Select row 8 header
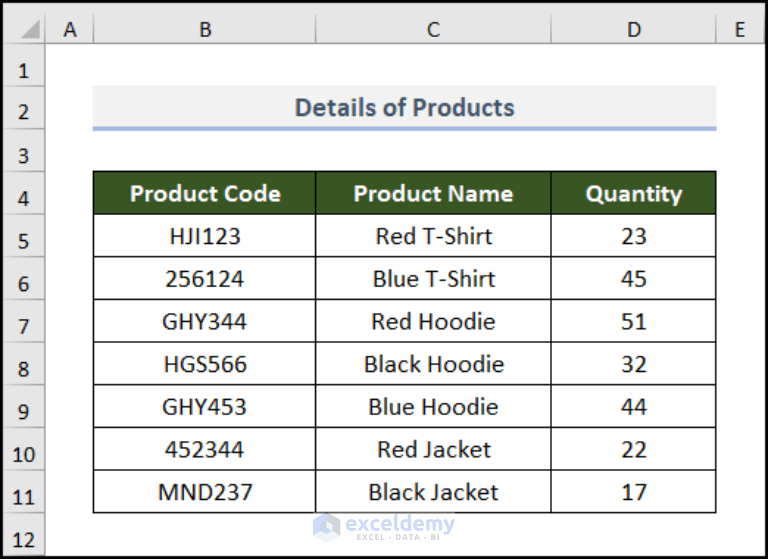 coord(24,364)
